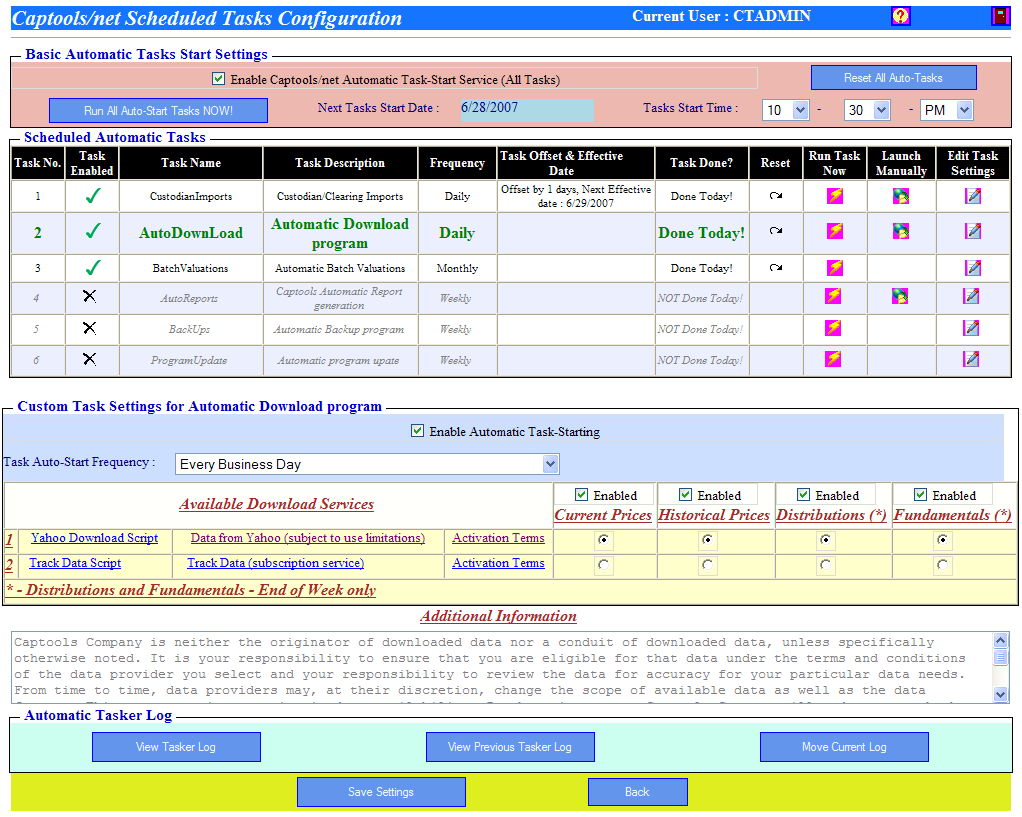The width and height of the screenshot is (1022, 817).
Task: Open Activation Terms for Yahoo Download Script
Action: (x=497, y=538)
